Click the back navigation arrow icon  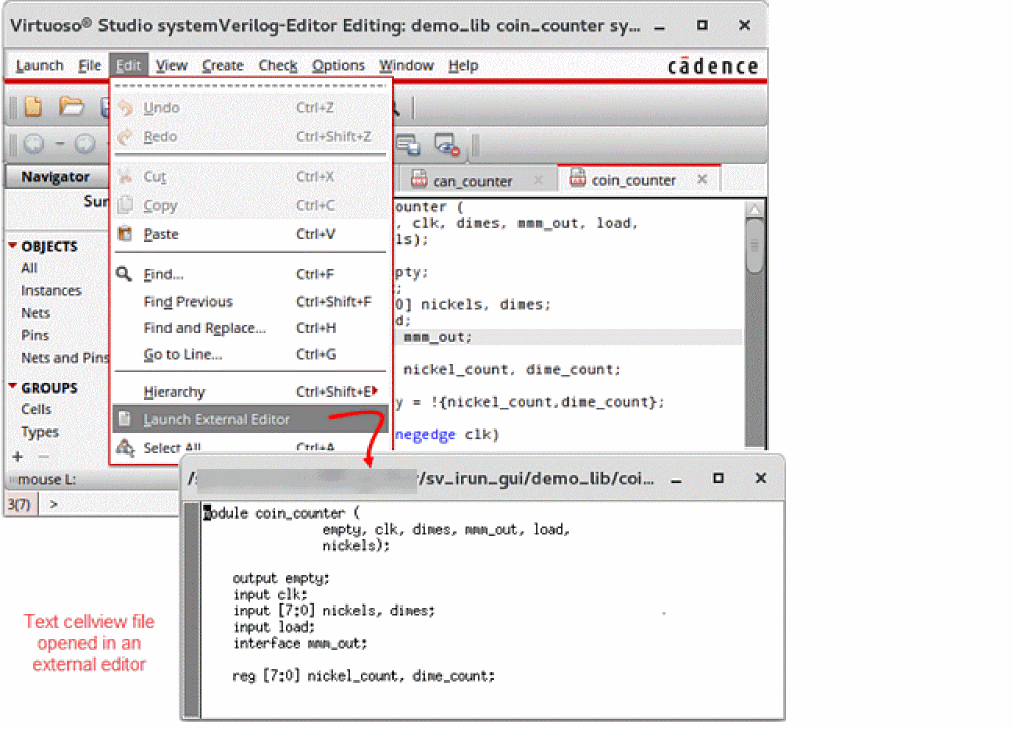(x=34, y=143)
